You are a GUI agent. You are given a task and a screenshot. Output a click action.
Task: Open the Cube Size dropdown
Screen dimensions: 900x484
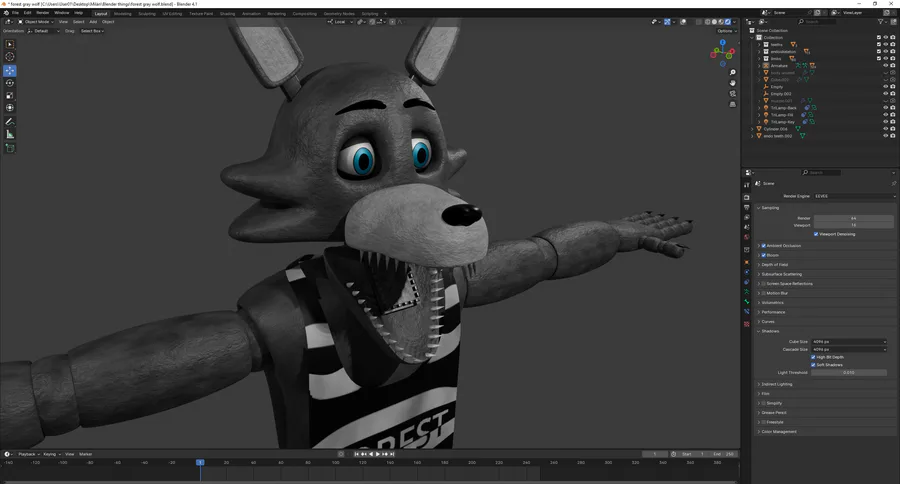point(849,342)
